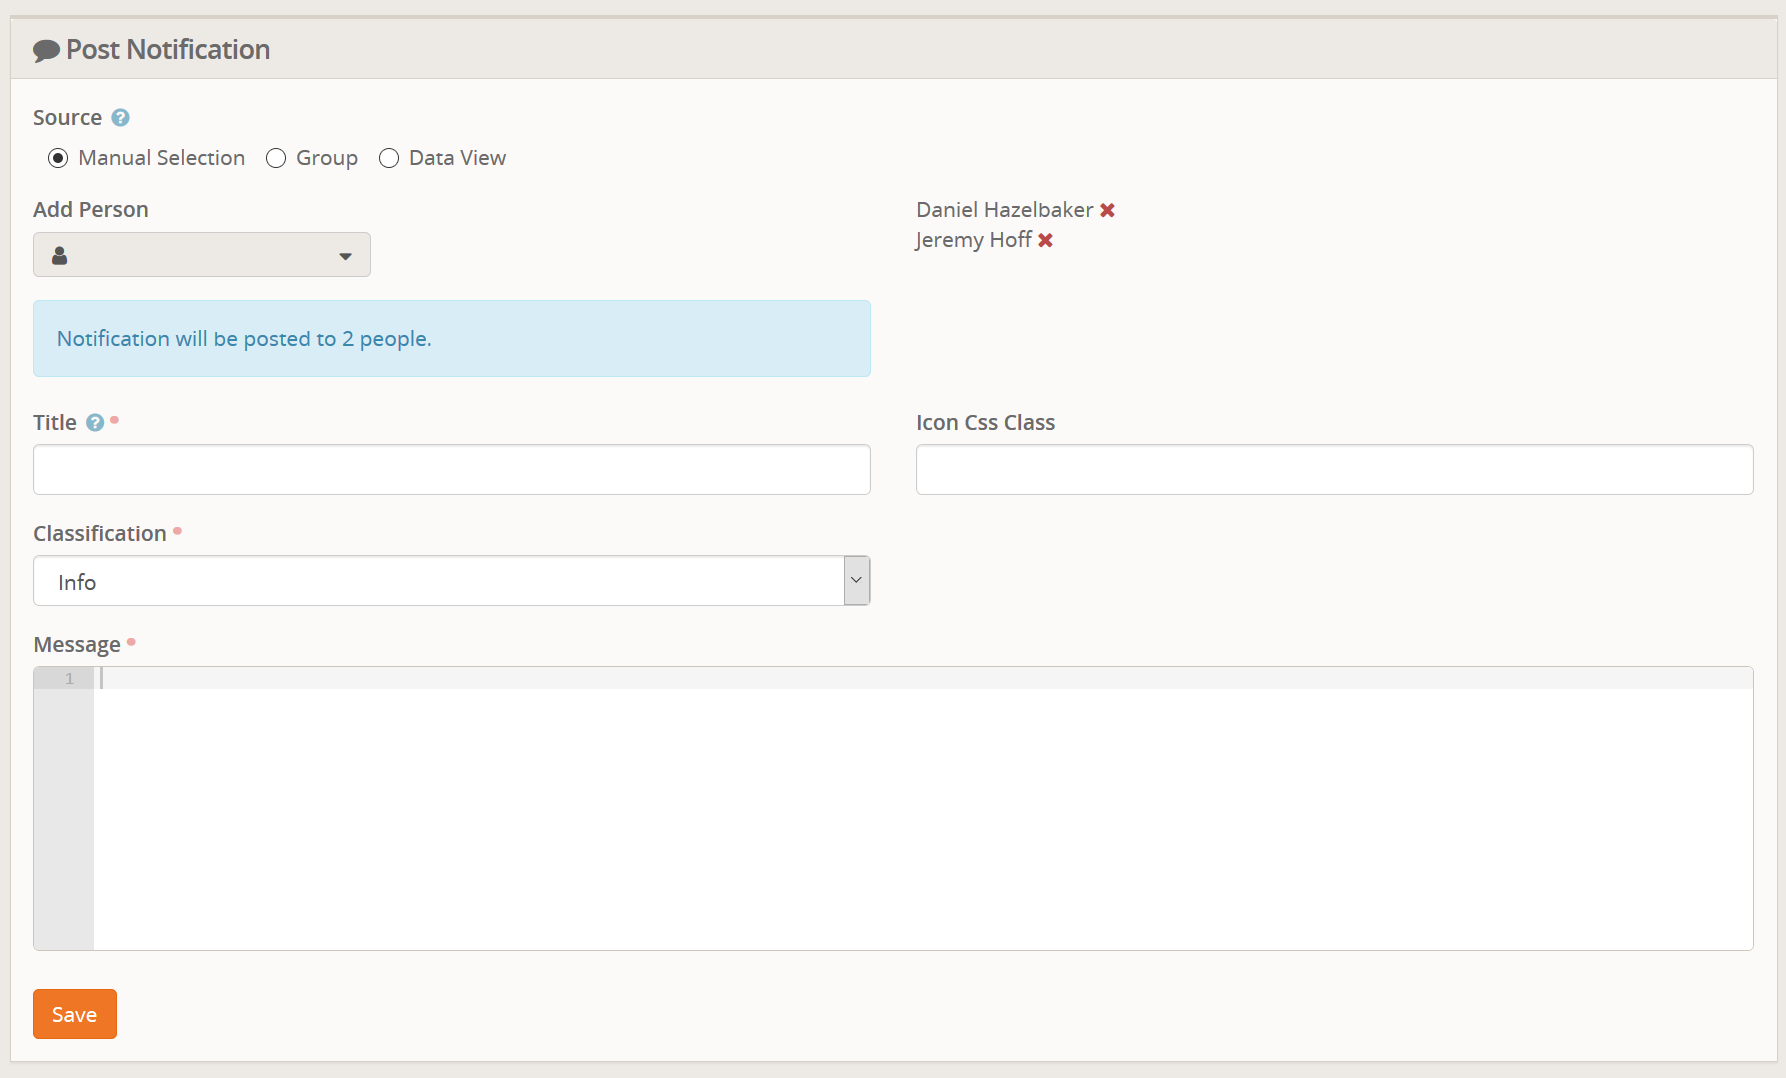Click the 'Icon Css Class' label
Screen dimensions: 1786x1078
[x=986, y=423]
